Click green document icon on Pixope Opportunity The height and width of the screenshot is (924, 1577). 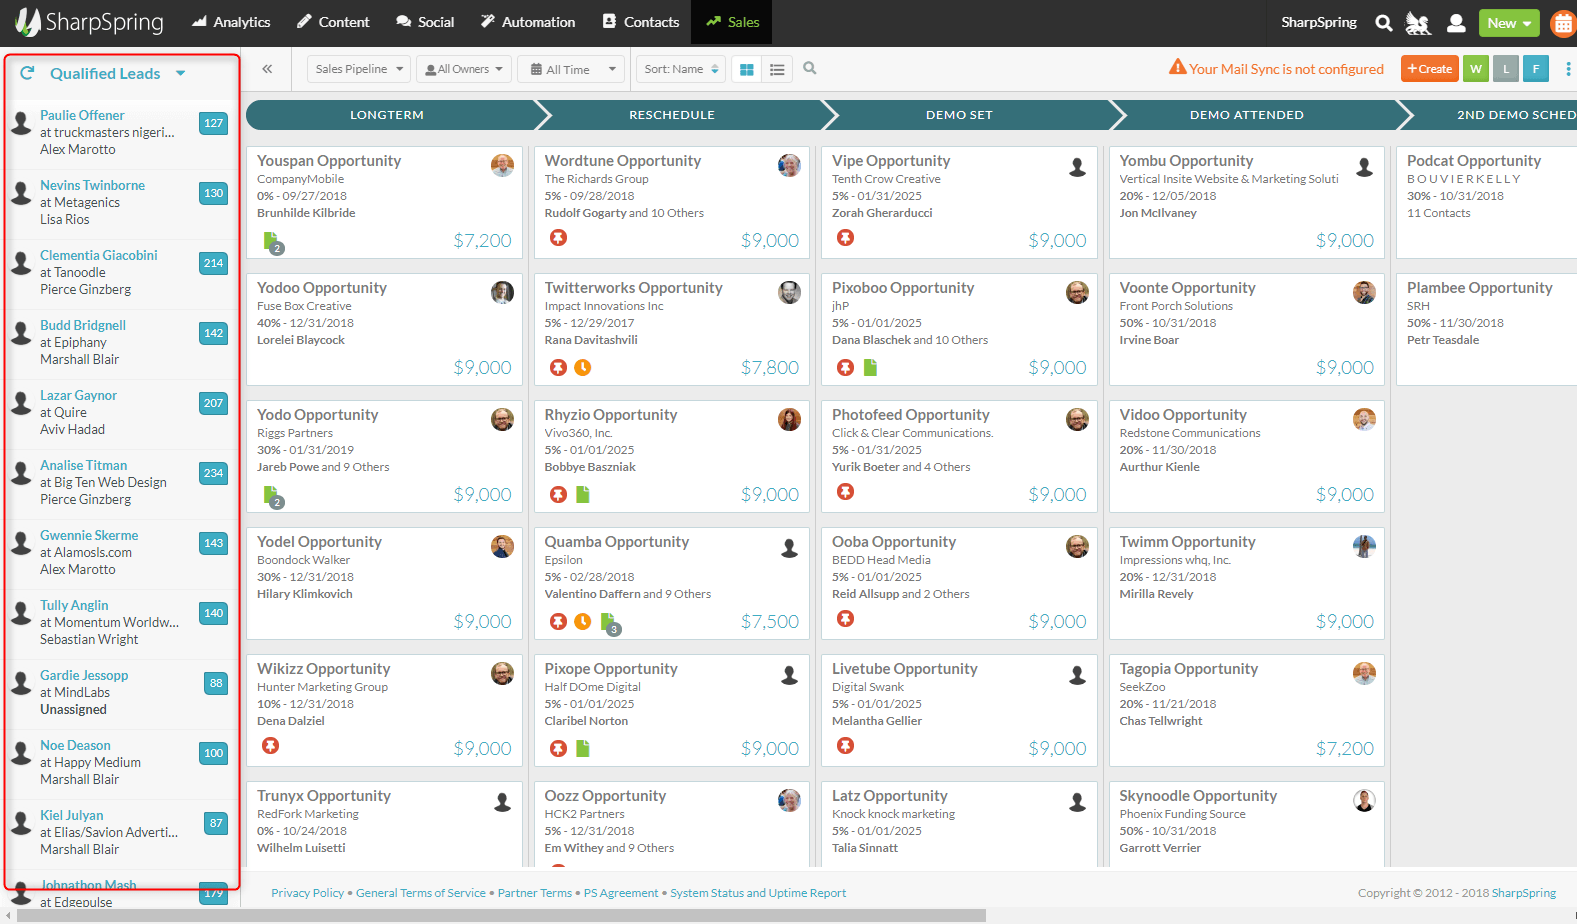pos(583,749)
